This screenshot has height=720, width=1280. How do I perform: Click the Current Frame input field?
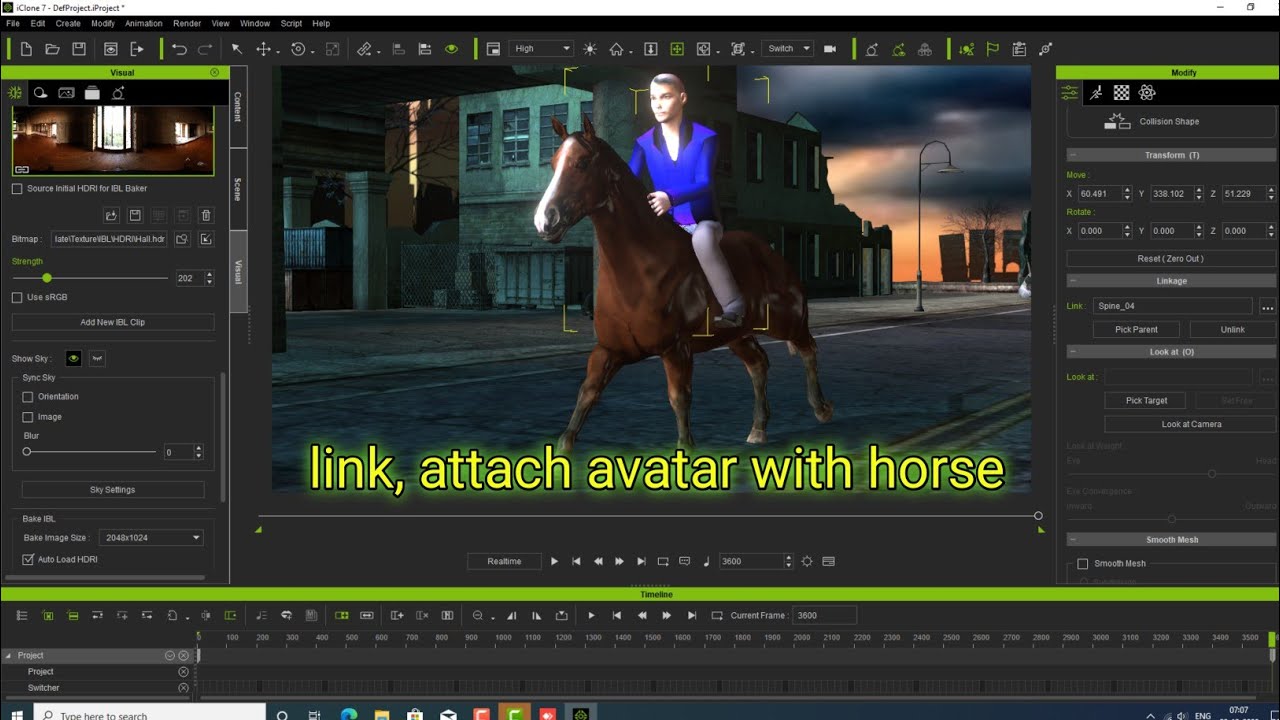824,615
